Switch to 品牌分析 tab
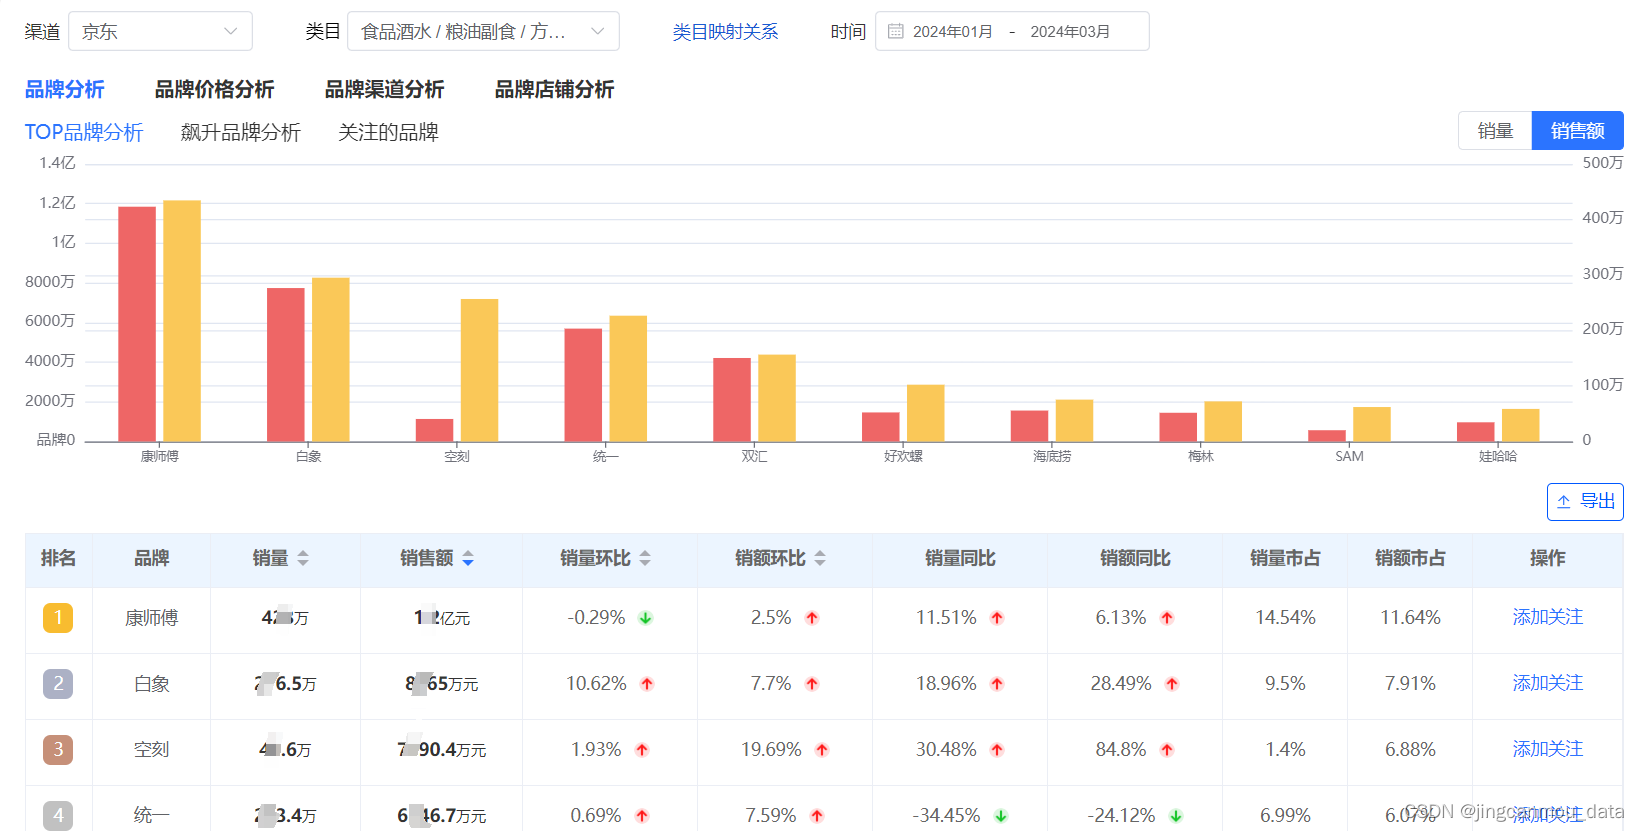1639x831 pixels. 65,89
